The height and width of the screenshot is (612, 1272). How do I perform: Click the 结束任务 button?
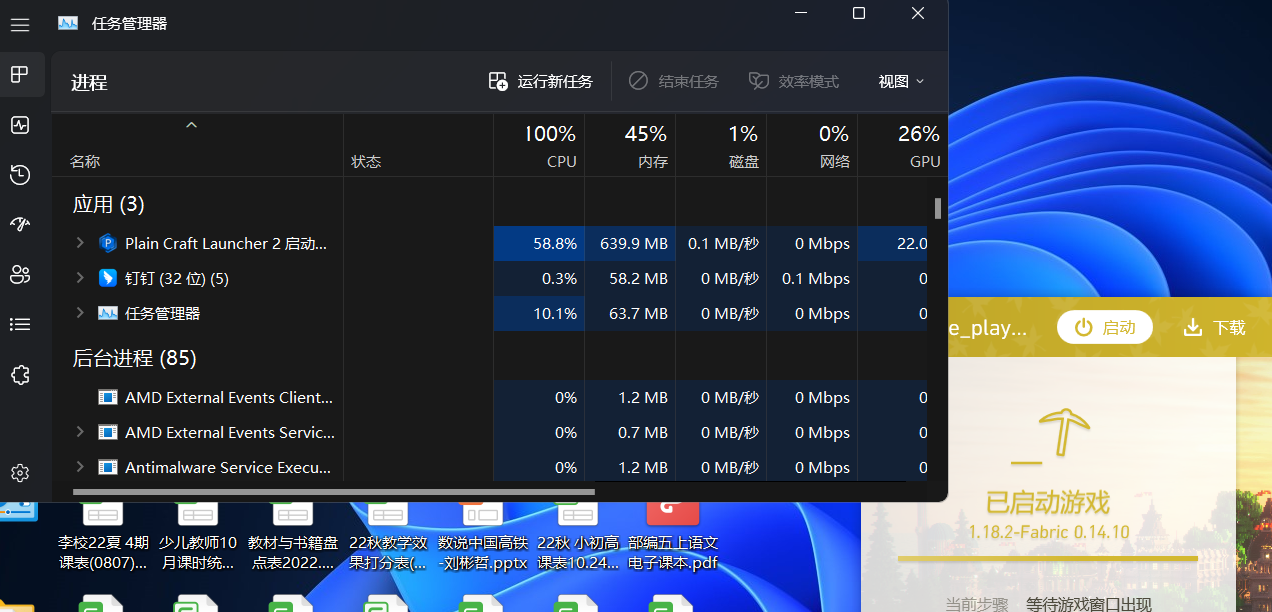[x=672, y=81]
